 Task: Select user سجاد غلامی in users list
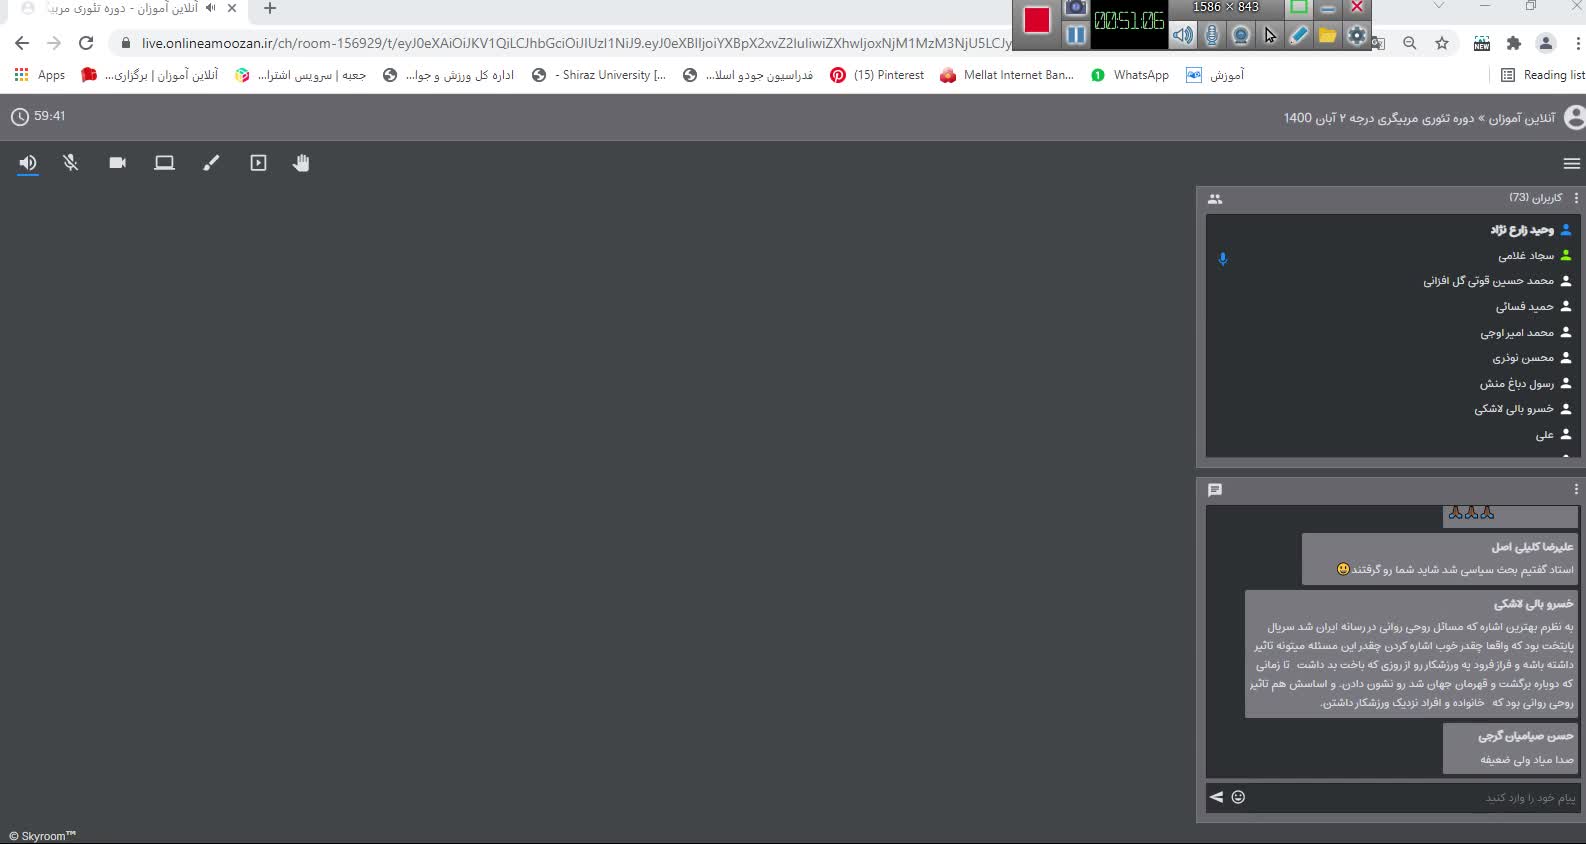pos(1525,256)
